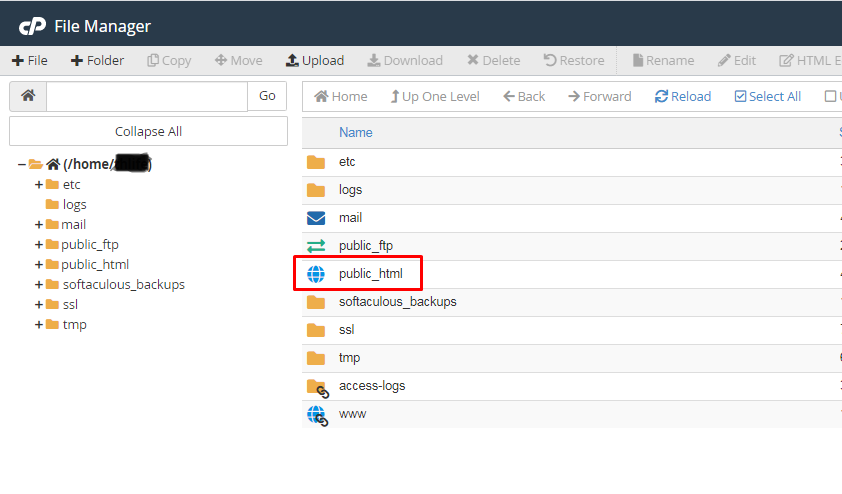
Task: Click the cPanel logo icon
Action: pyautogui.click(x=32, y=26)
